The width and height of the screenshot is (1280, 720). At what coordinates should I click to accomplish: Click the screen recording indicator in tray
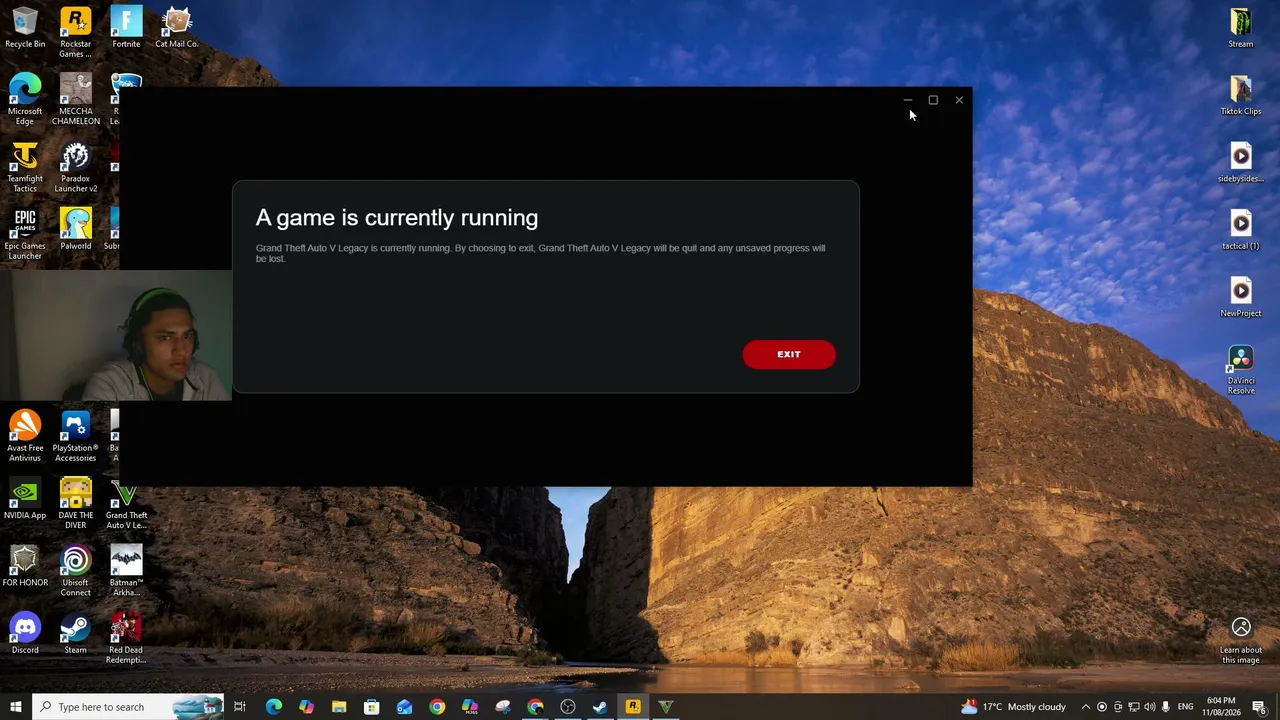click(1102, 707)
